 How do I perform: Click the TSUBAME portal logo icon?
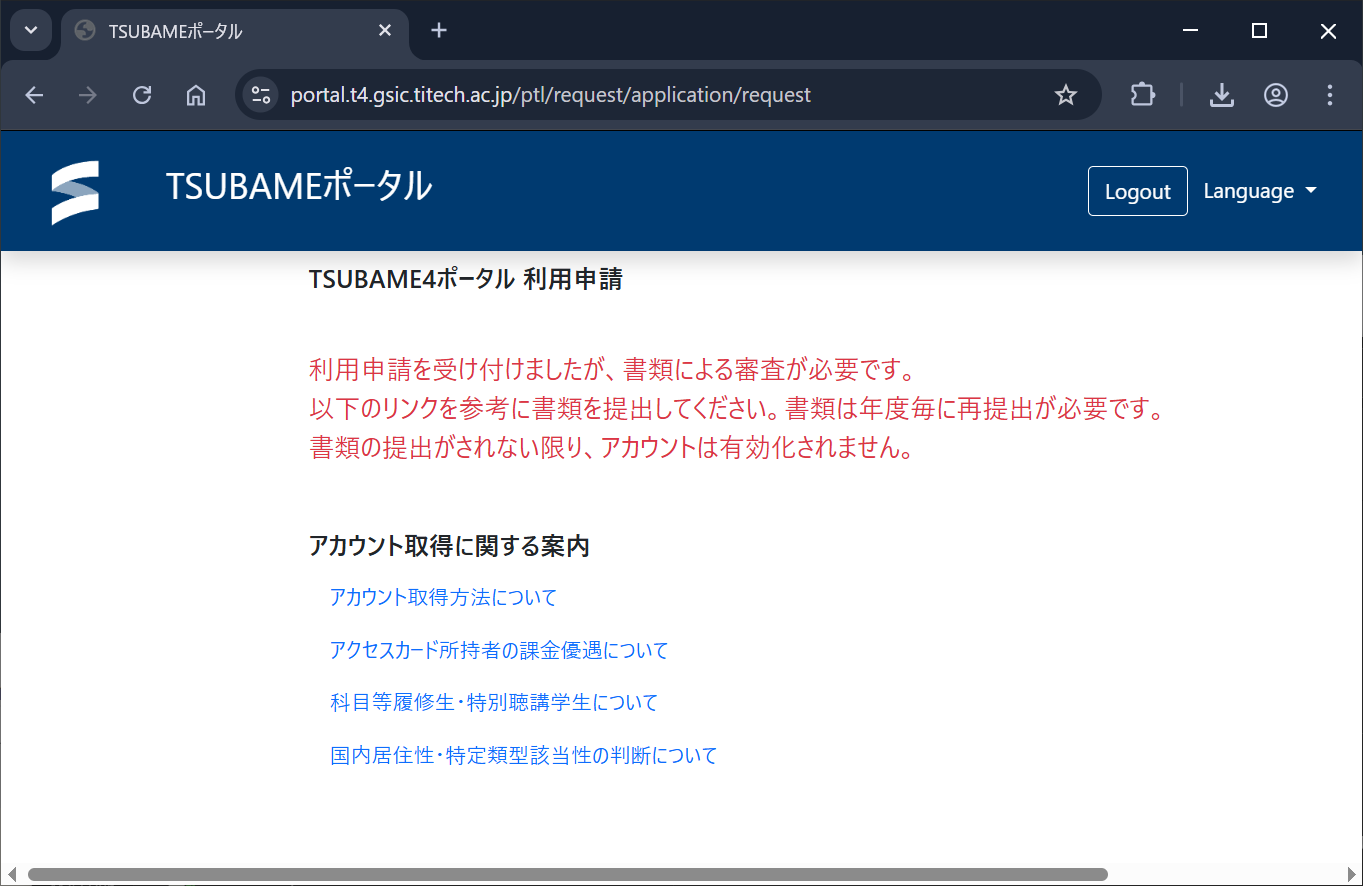[75, 192]
